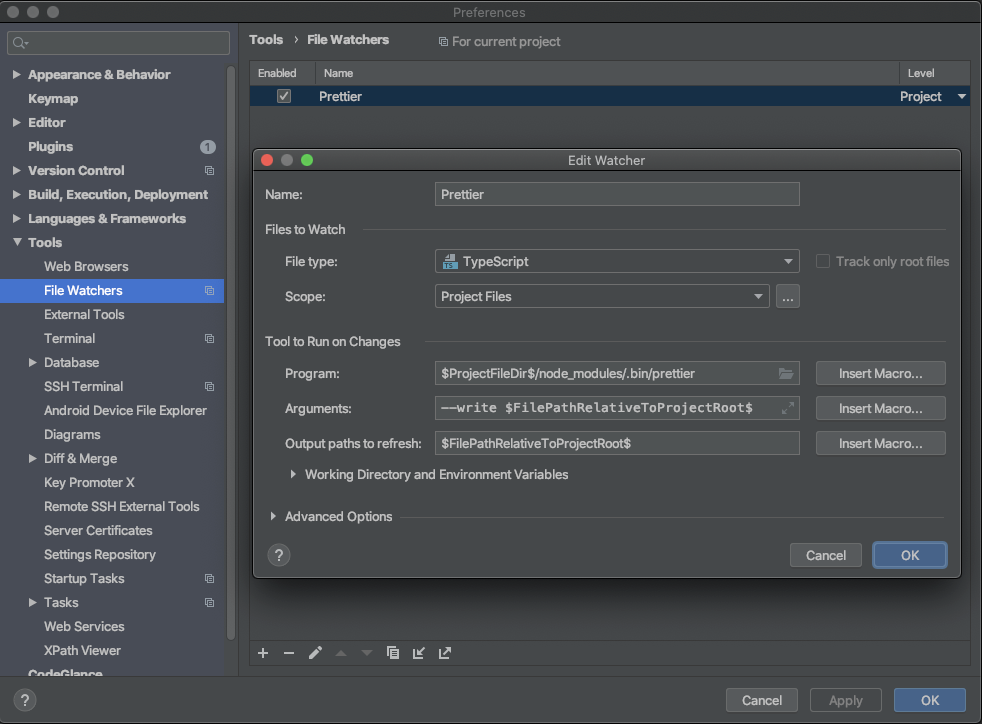Expand the Tasks tree node arrow
This screenshot has width=982, height=724.
(33, 602)
